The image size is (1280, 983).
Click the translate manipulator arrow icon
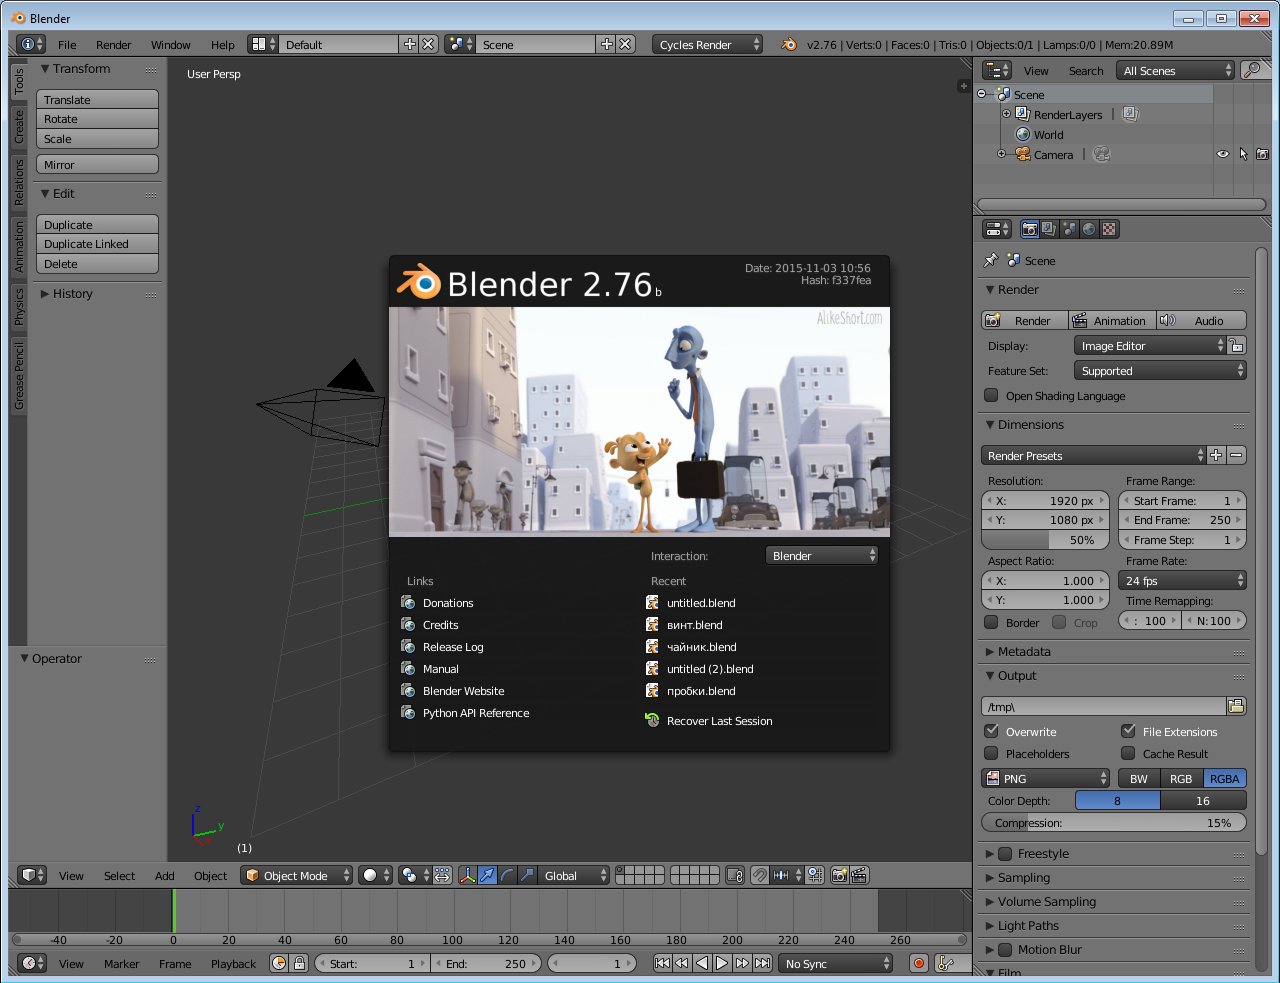pos(487,875)
